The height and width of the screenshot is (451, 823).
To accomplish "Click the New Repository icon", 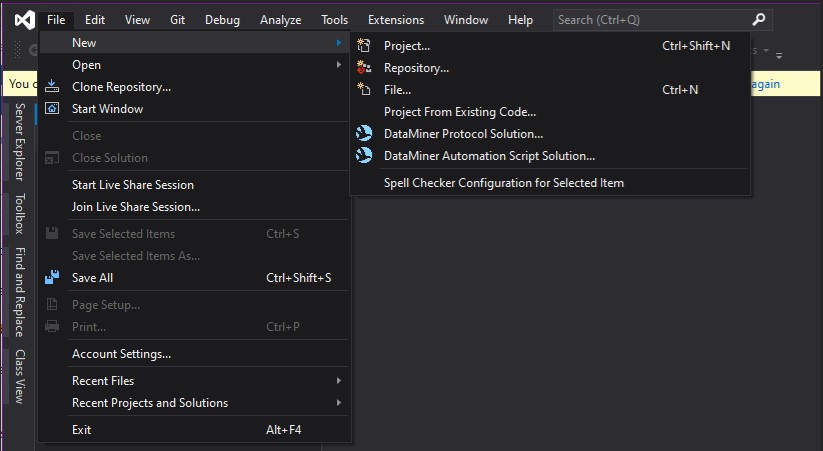I will pyautogui.click(x=364, y=68).
